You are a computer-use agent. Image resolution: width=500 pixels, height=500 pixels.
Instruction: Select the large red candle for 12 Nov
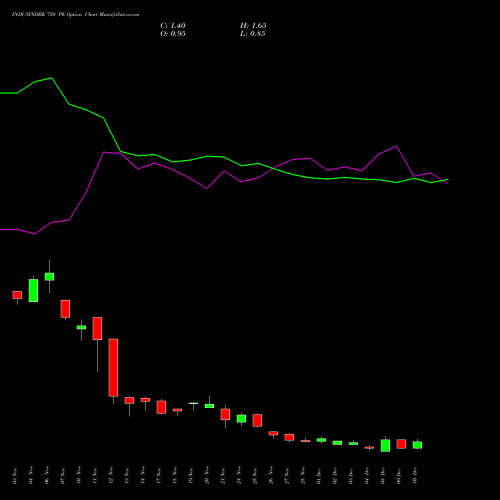tap(113, 368)
